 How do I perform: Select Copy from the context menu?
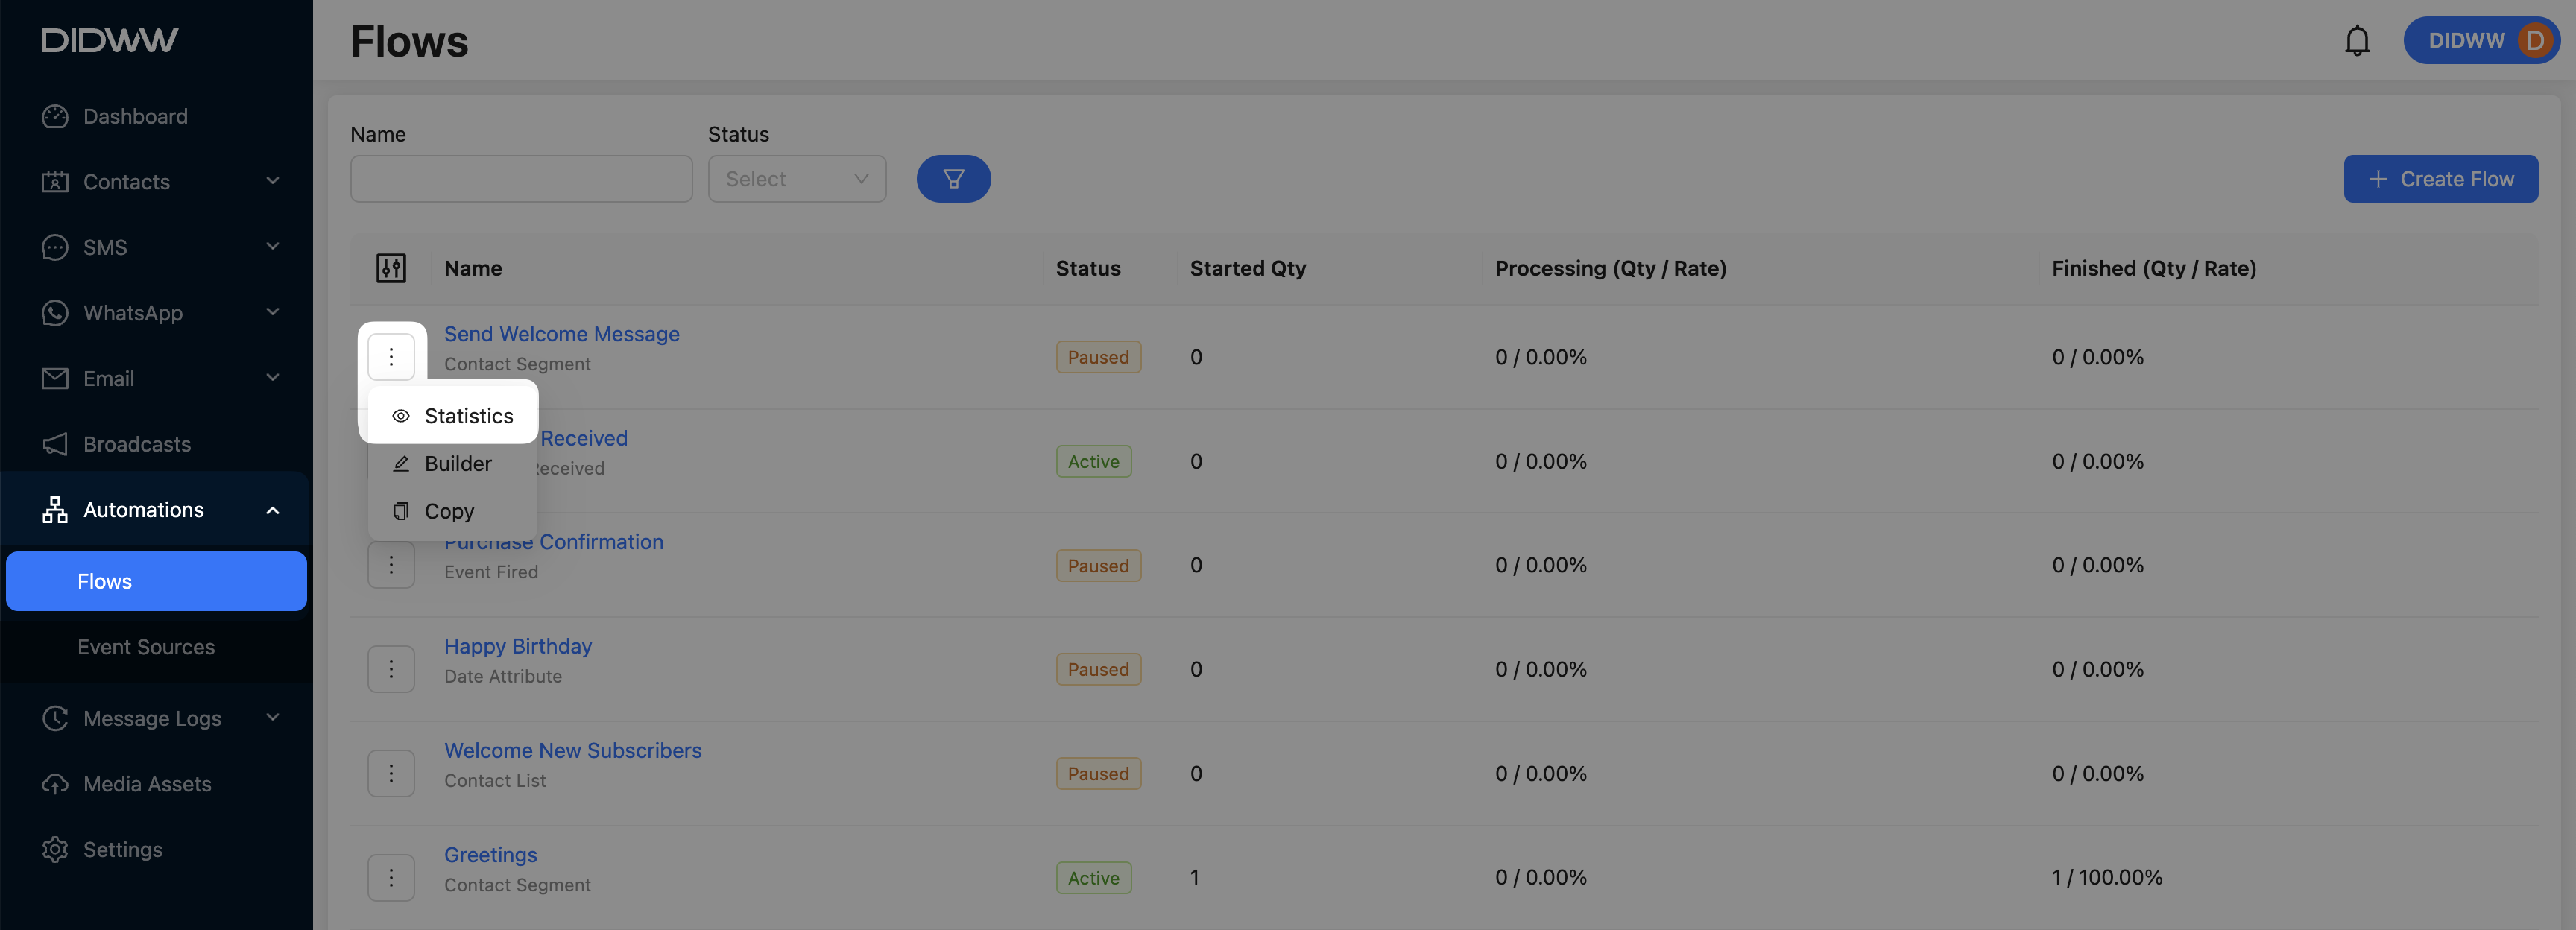448,511
